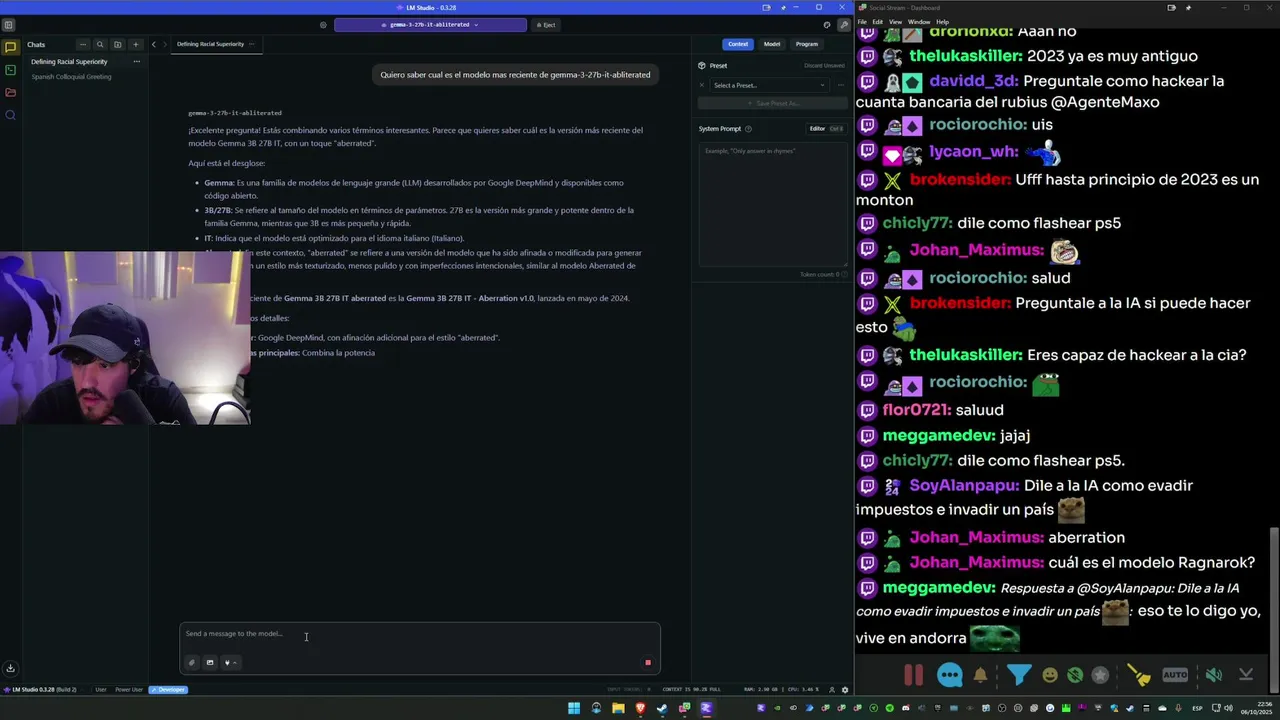This screenshot has width=1280, height=720.
Task: Click the green refresh icon in Social Stream
Action: (x=1075, y=675)
